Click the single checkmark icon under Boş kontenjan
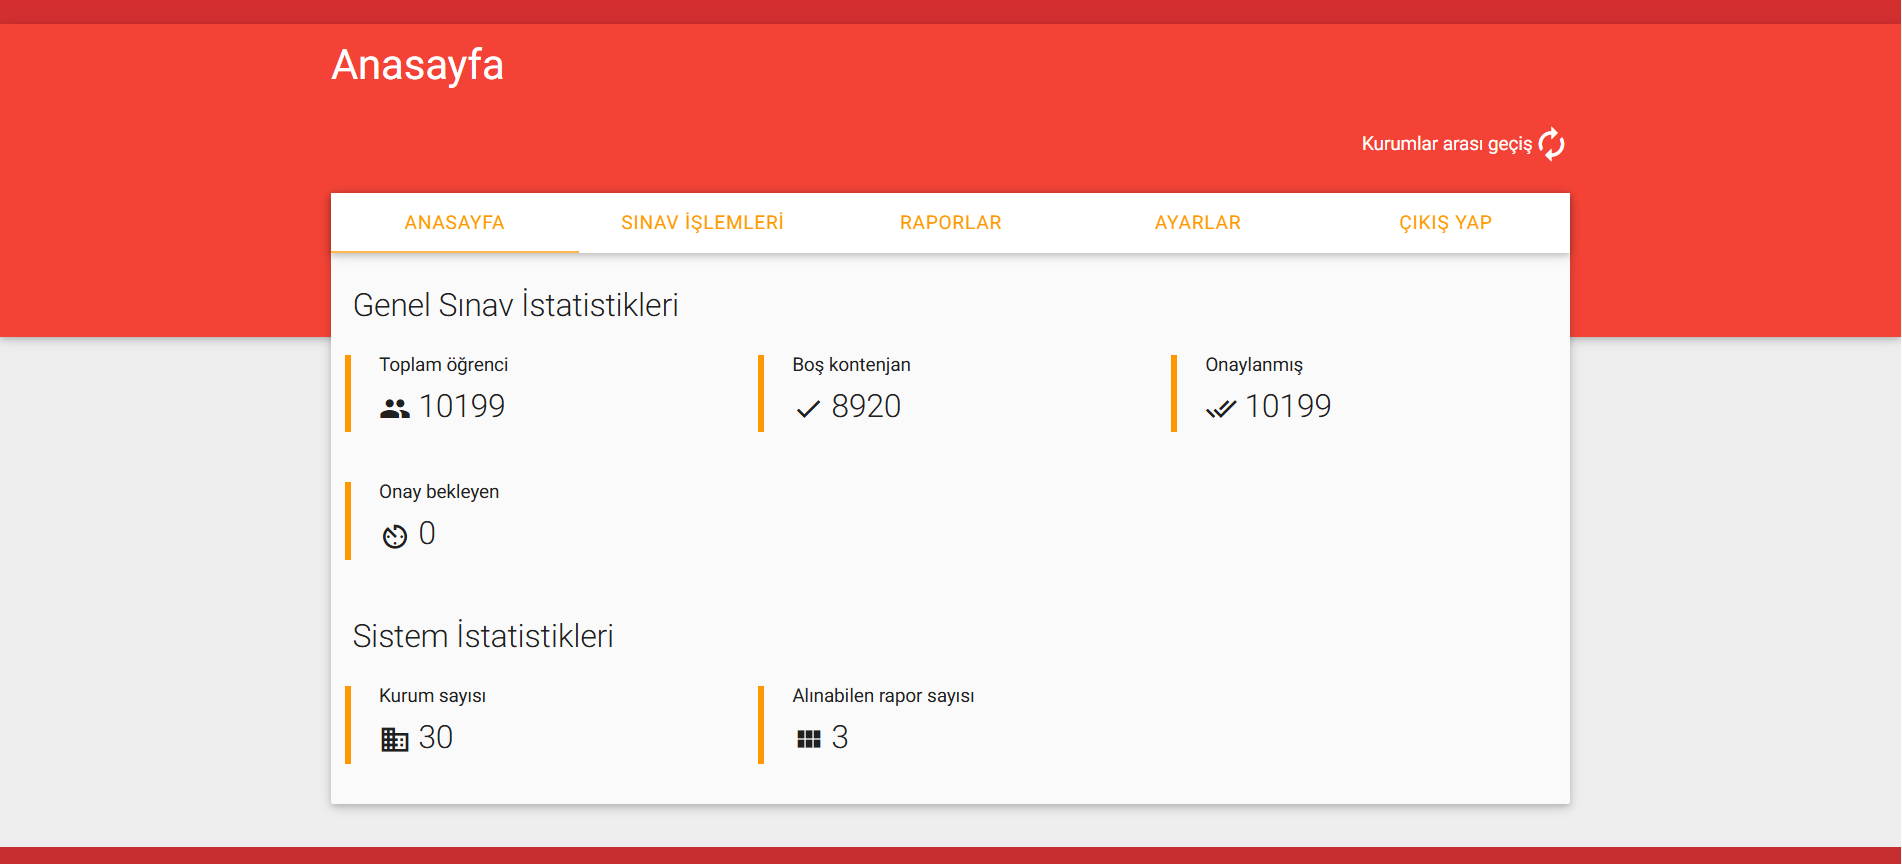 click(x=808, y=408)
